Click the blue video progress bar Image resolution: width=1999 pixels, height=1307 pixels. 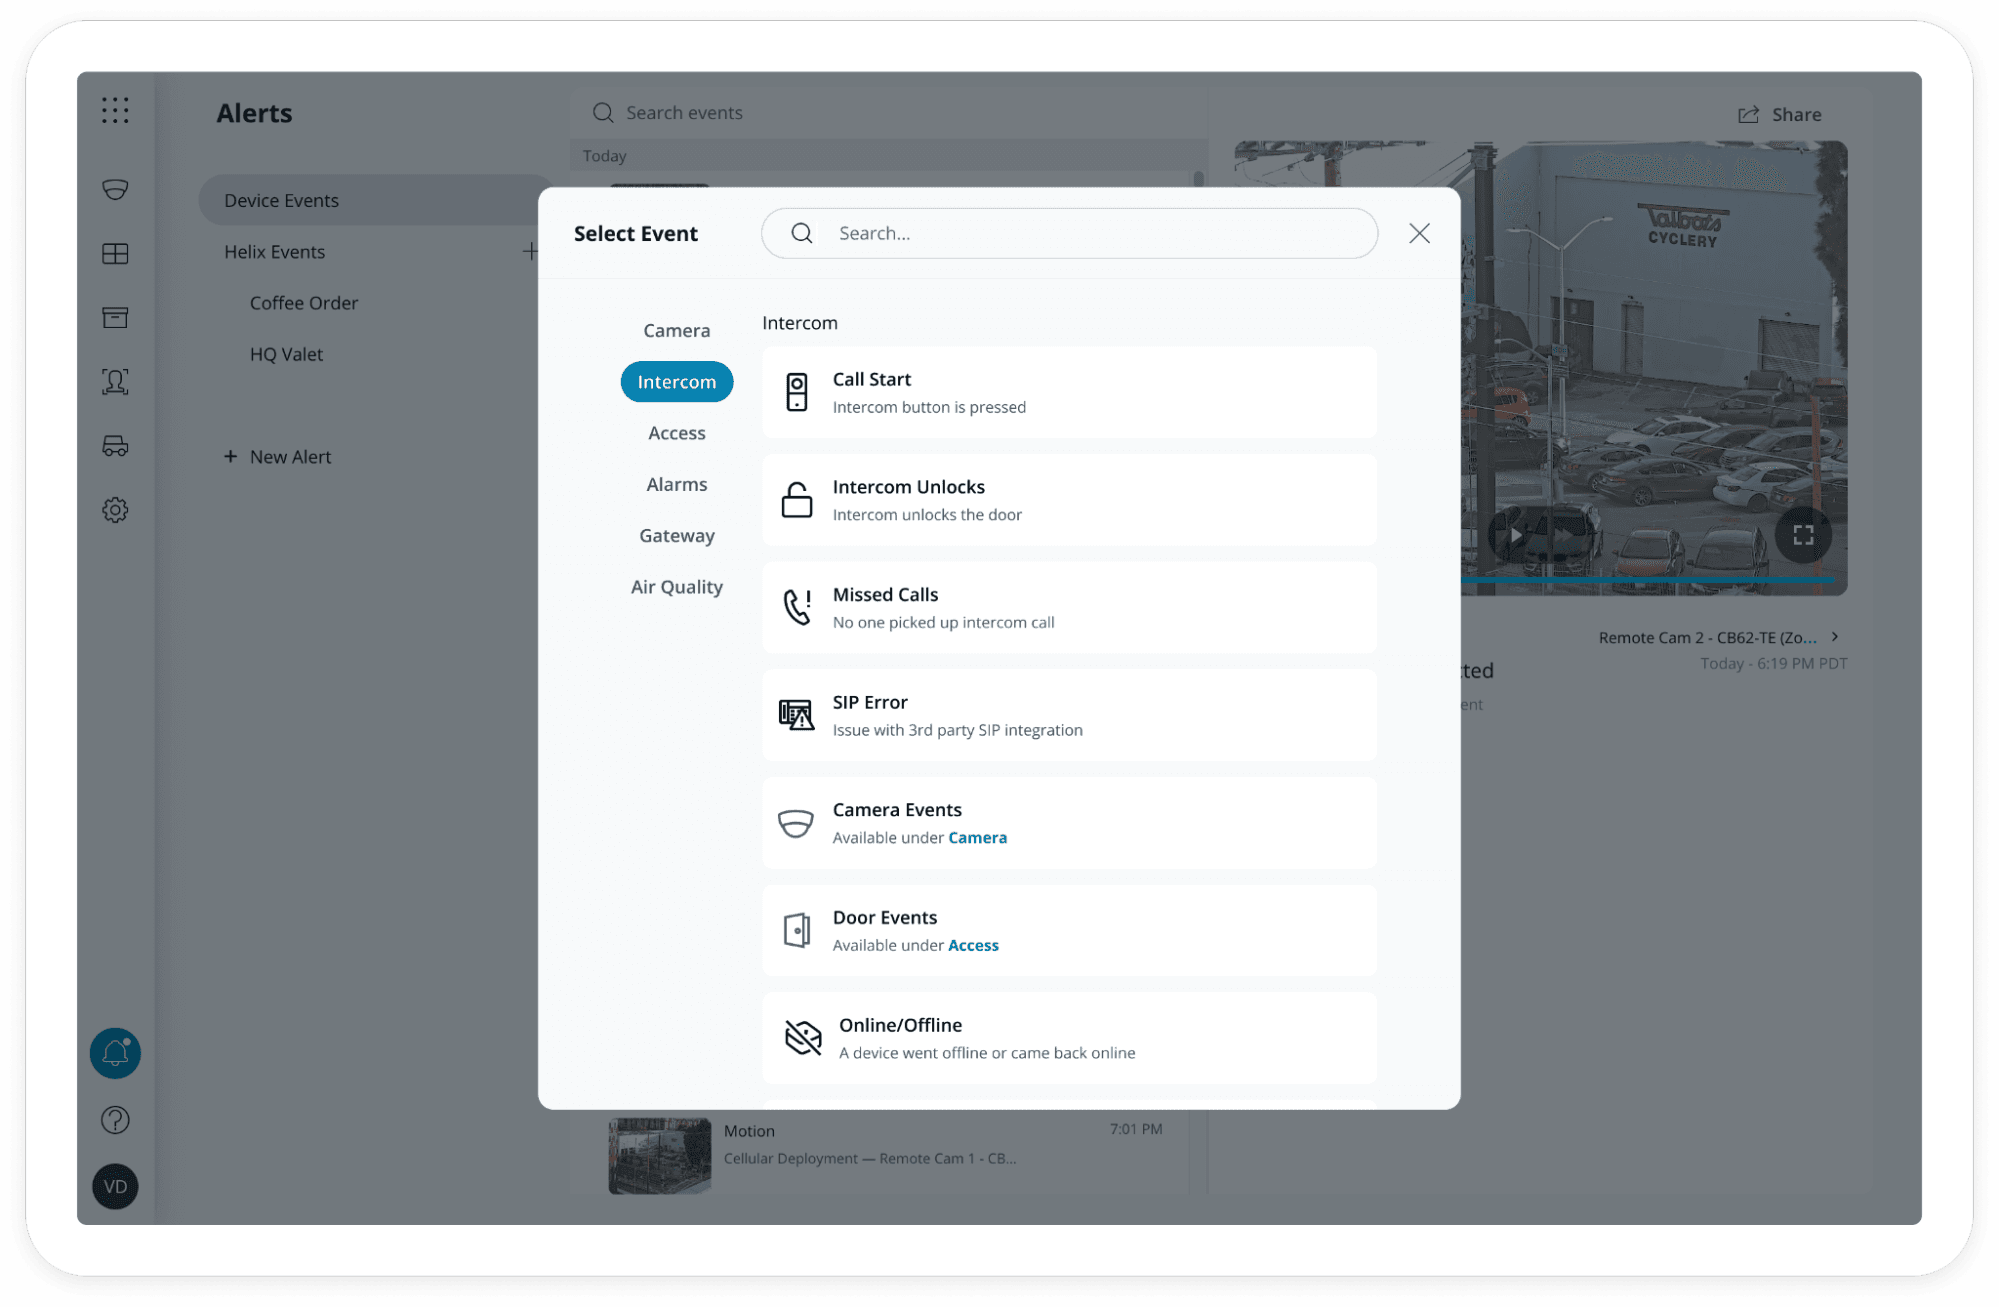pos(1650,578)
